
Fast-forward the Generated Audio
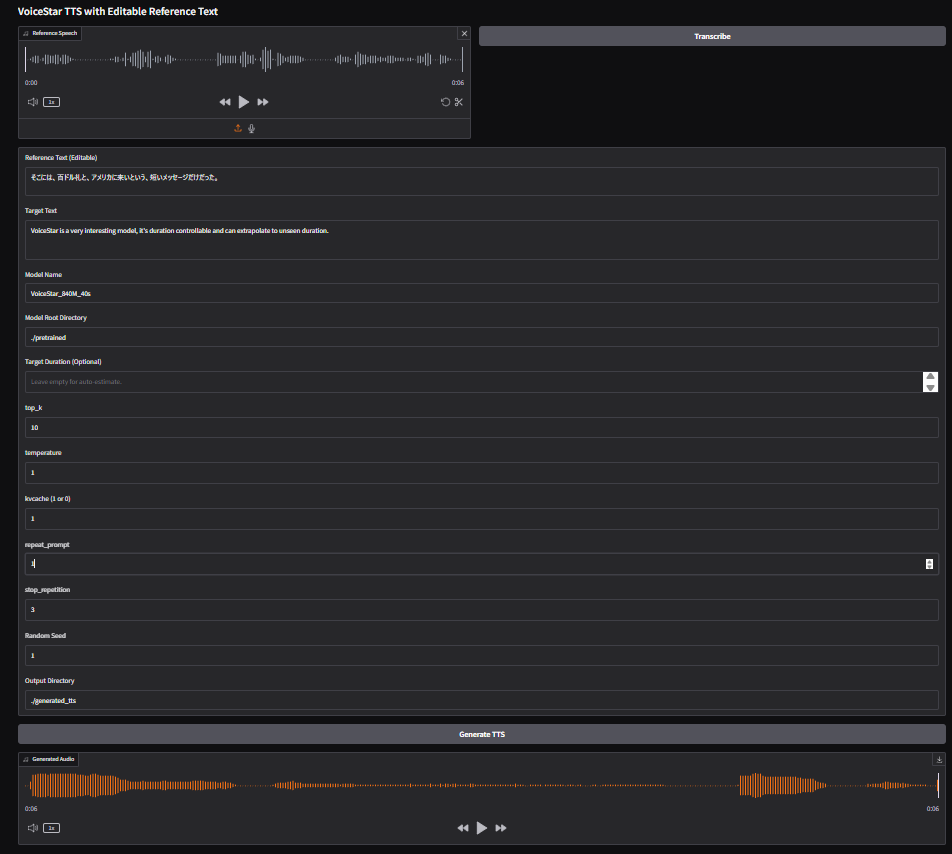click(501, 828)
